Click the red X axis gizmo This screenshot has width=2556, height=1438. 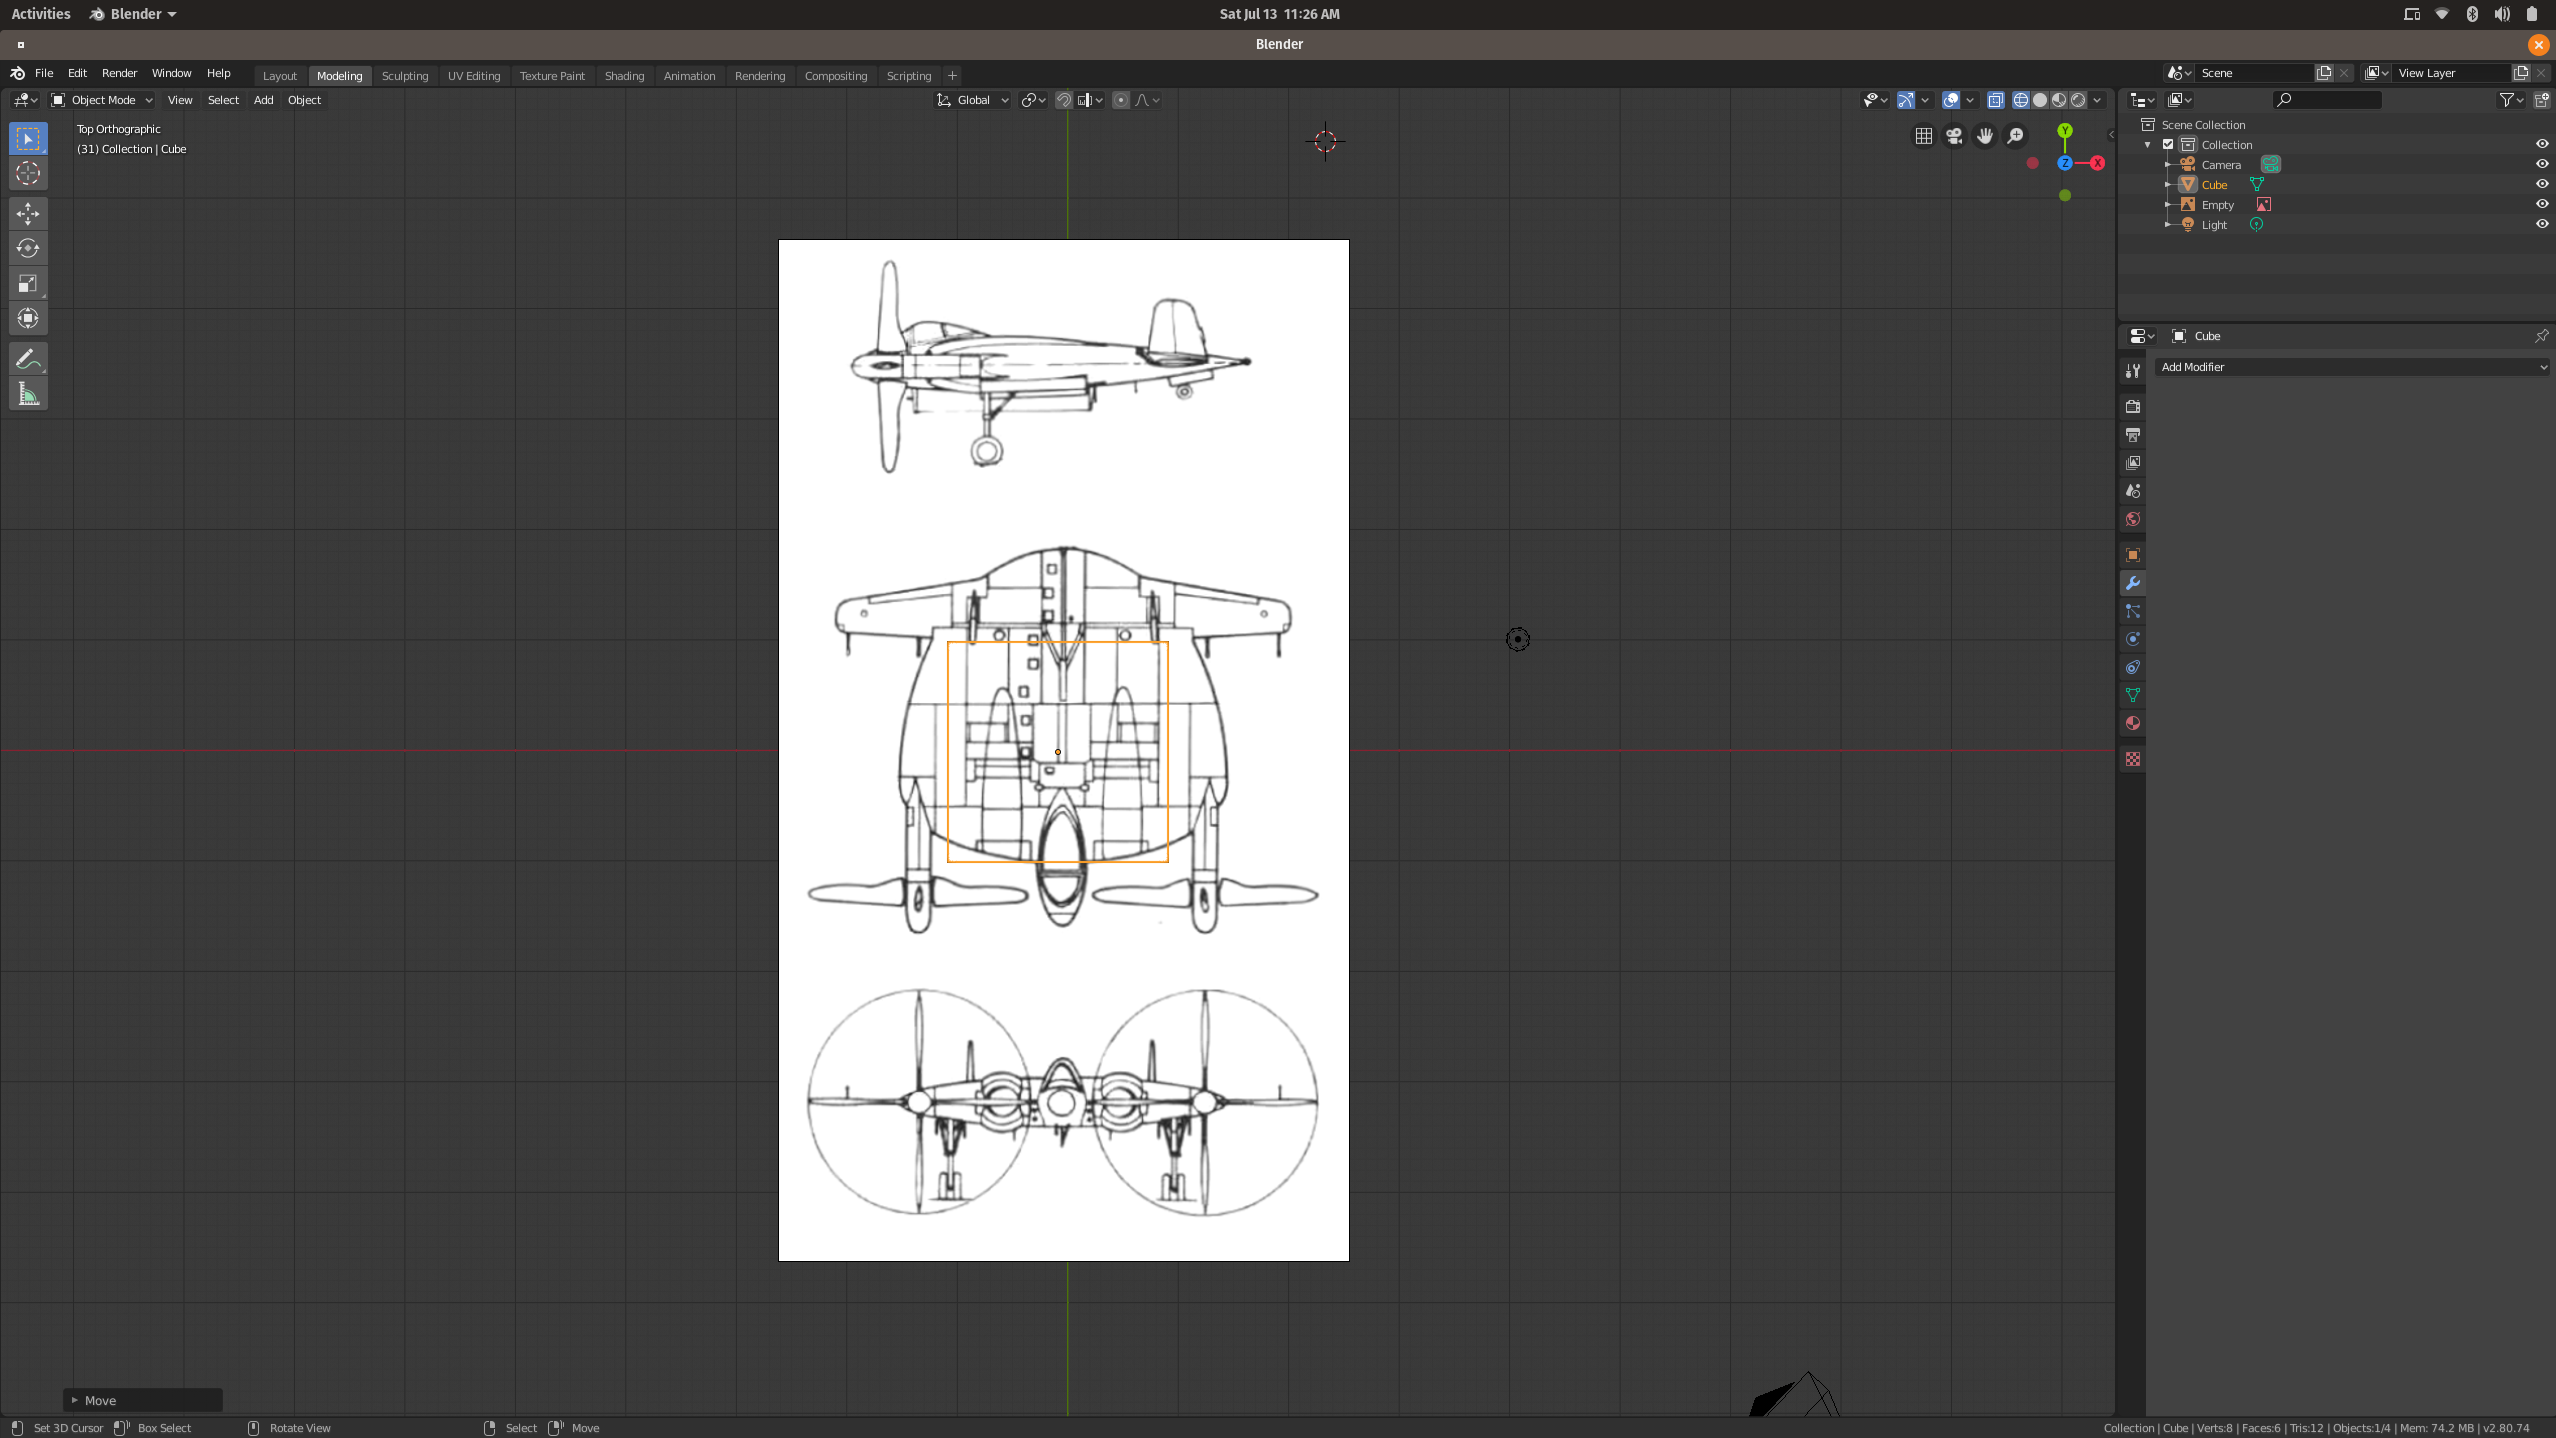pyautogui.click(x=2097, y=163)
